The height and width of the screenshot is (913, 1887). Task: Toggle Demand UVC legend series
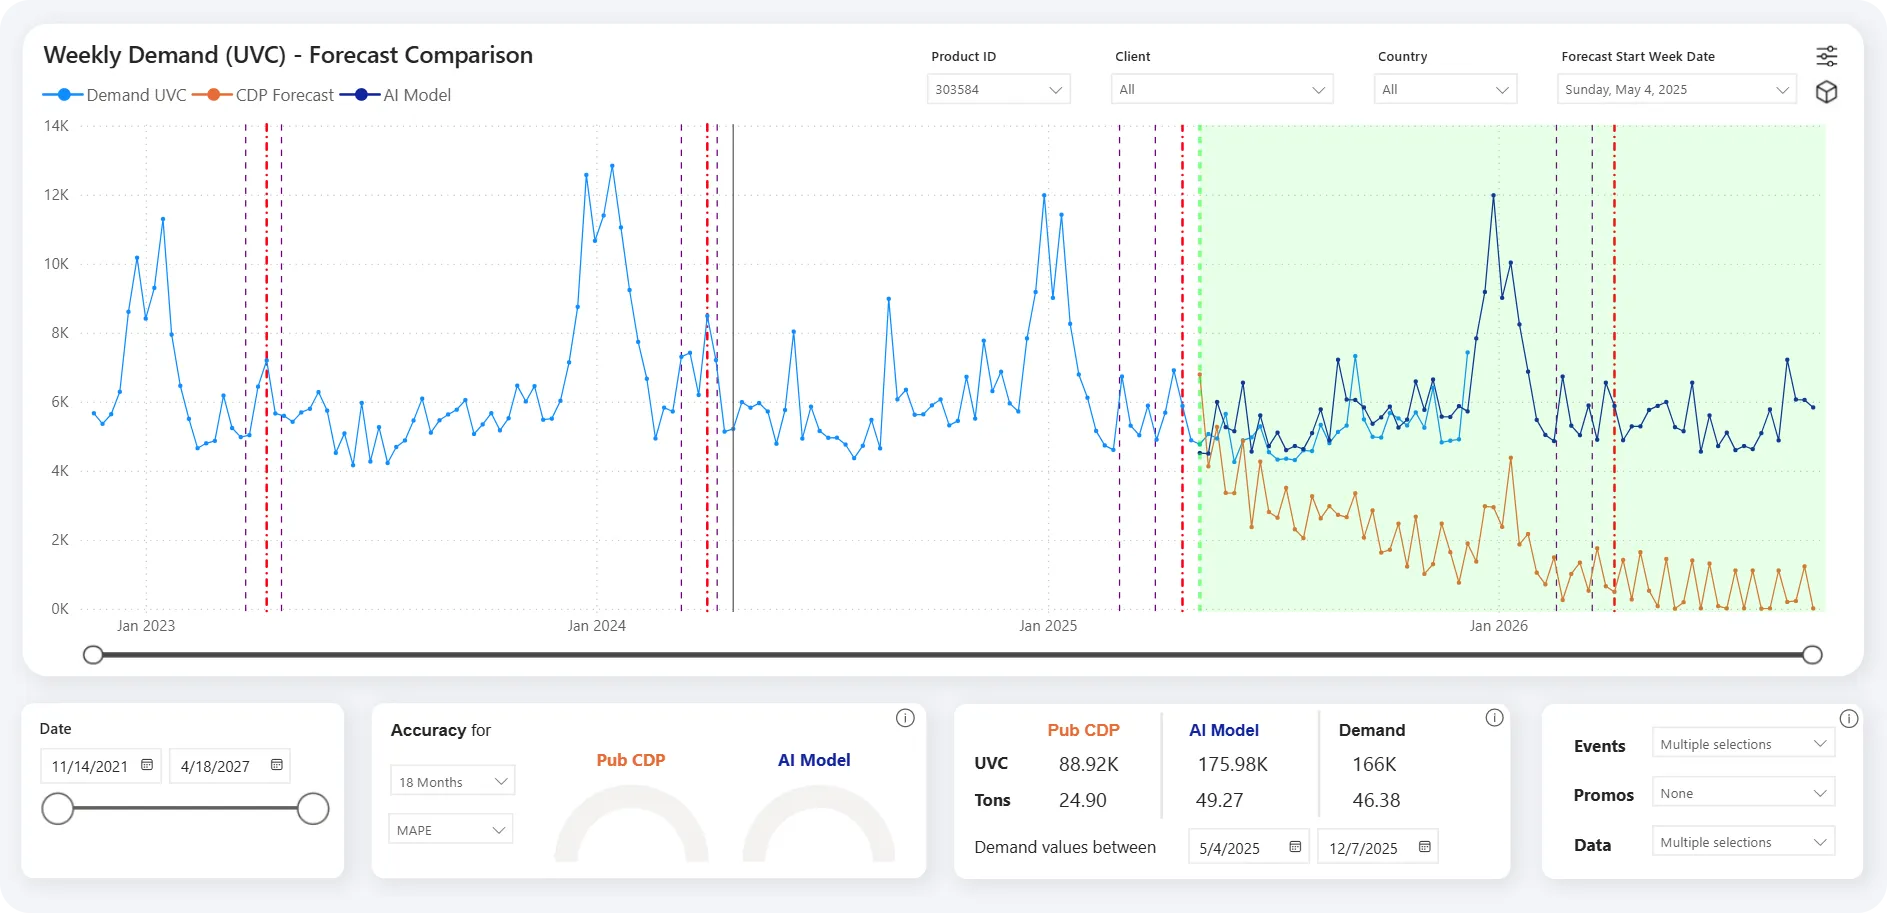114,95
